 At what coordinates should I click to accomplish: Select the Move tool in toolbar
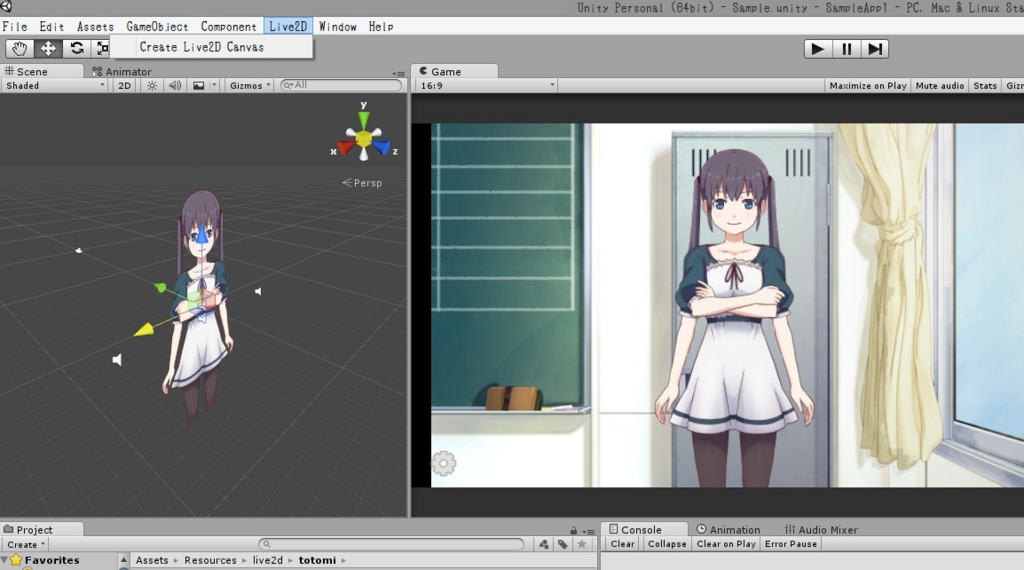48,48
